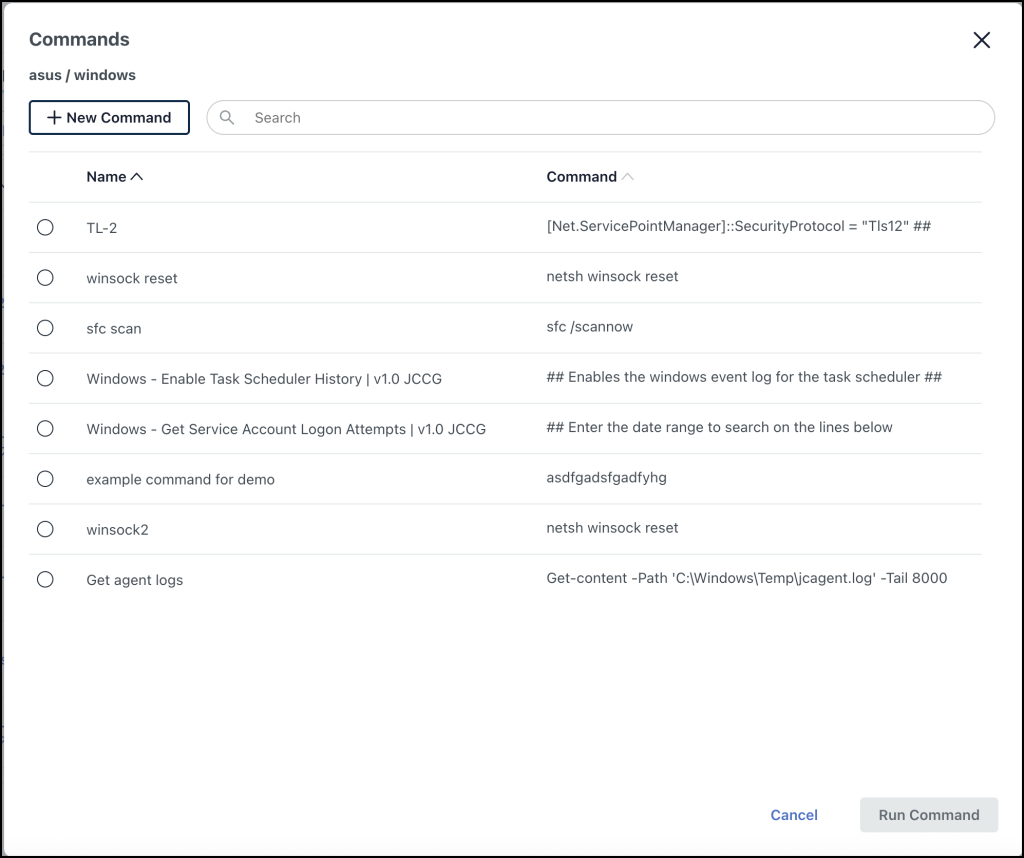Select example command for demo radio button
Screen dimensions: 1024x858
click(x=45, y=479)
